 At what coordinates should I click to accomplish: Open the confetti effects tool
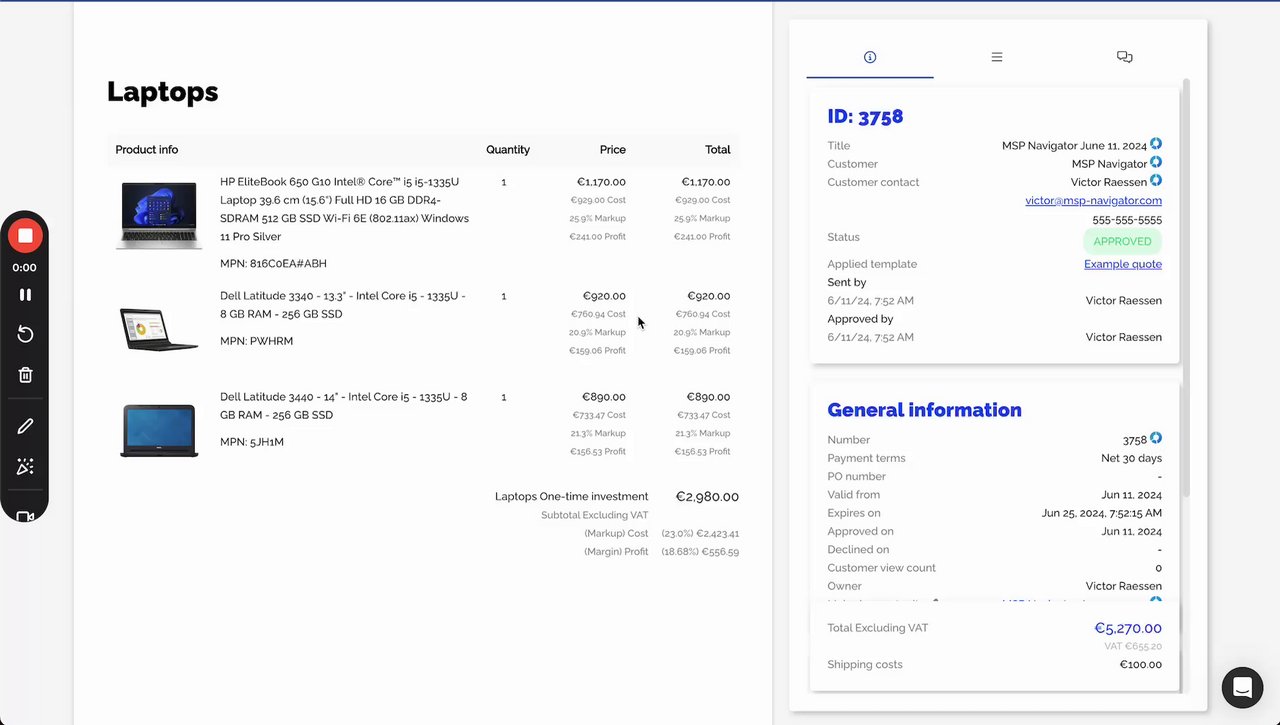tap(25, 467)
